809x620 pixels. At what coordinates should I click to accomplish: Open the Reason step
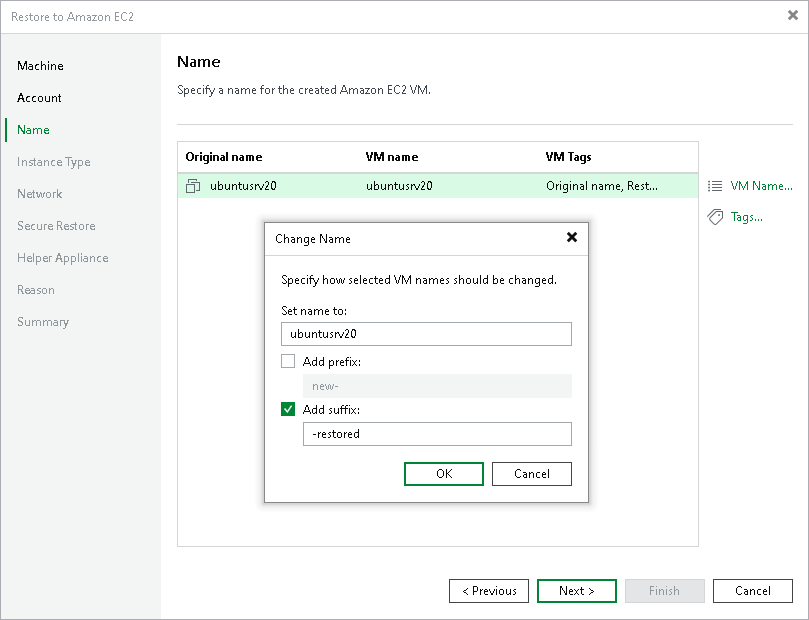(x=36, y=290)
